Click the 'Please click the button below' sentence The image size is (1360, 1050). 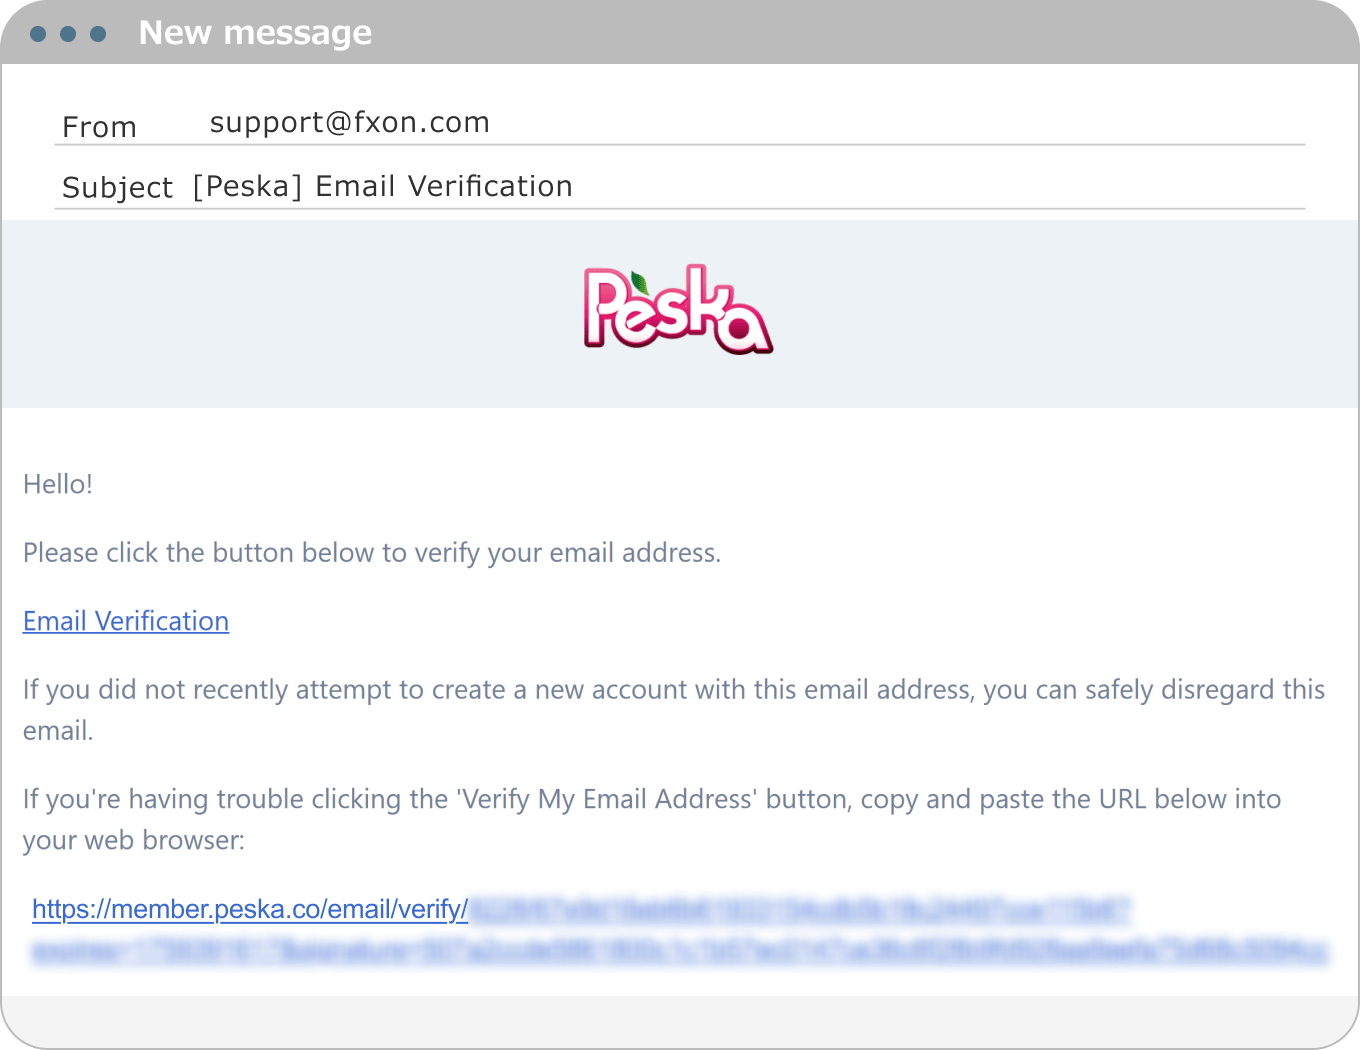372,553
